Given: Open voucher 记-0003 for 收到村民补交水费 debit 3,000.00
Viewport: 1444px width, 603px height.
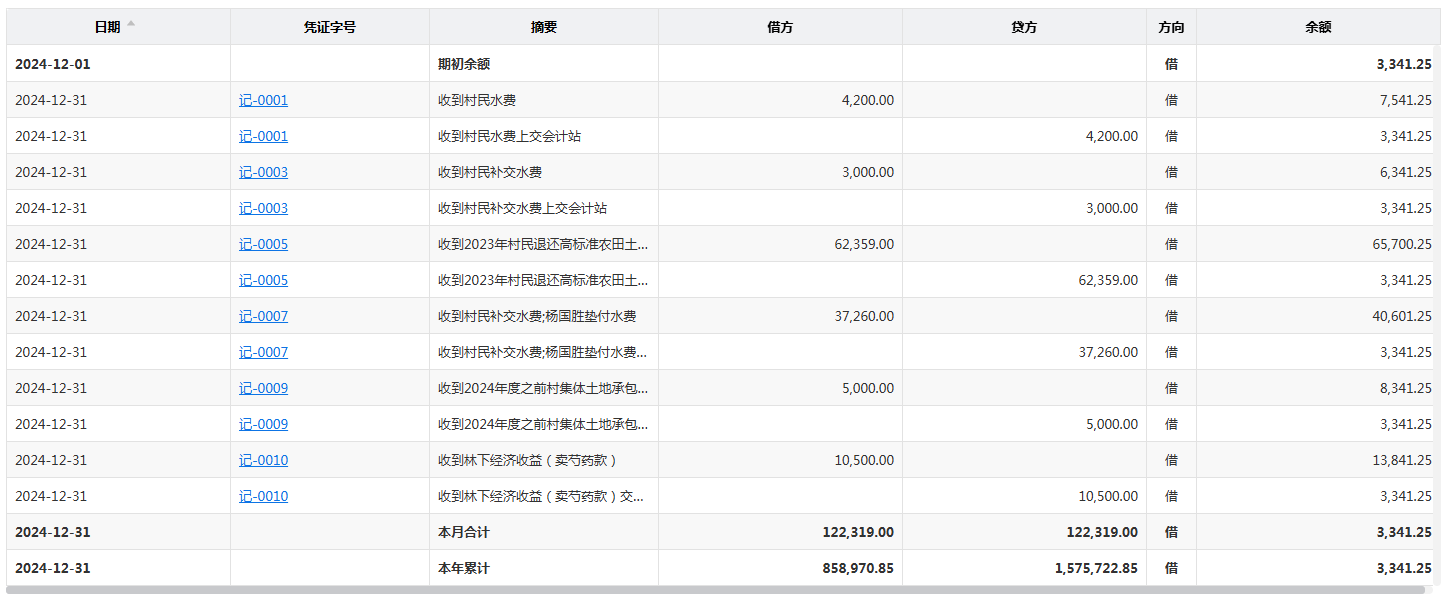Looking at the screenshot, I should (263, 172).
